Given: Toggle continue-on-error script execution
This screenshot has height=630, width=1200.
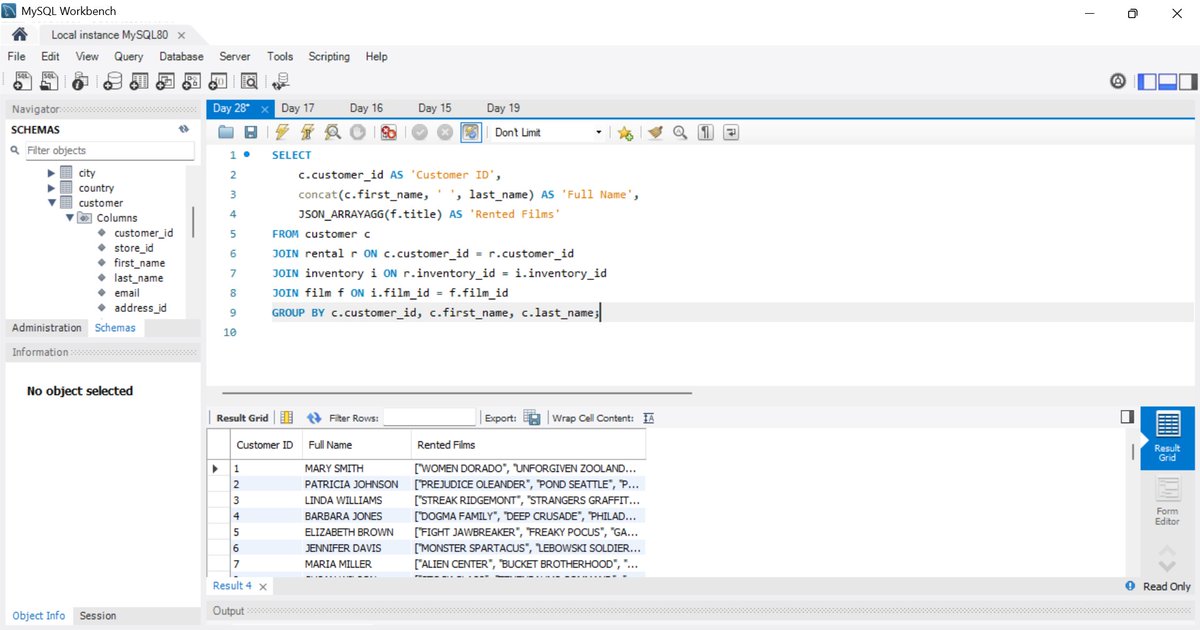Looking at the screenshot, I should click(x=388, y=132).
